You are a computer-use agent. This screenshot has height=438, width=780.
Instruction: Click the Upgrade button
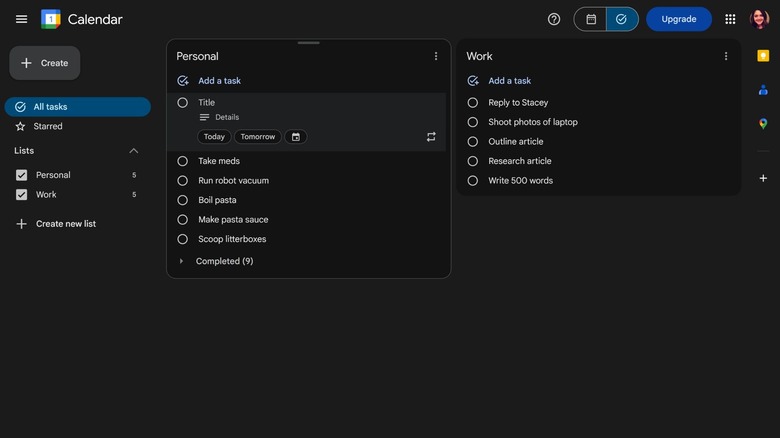678,19
